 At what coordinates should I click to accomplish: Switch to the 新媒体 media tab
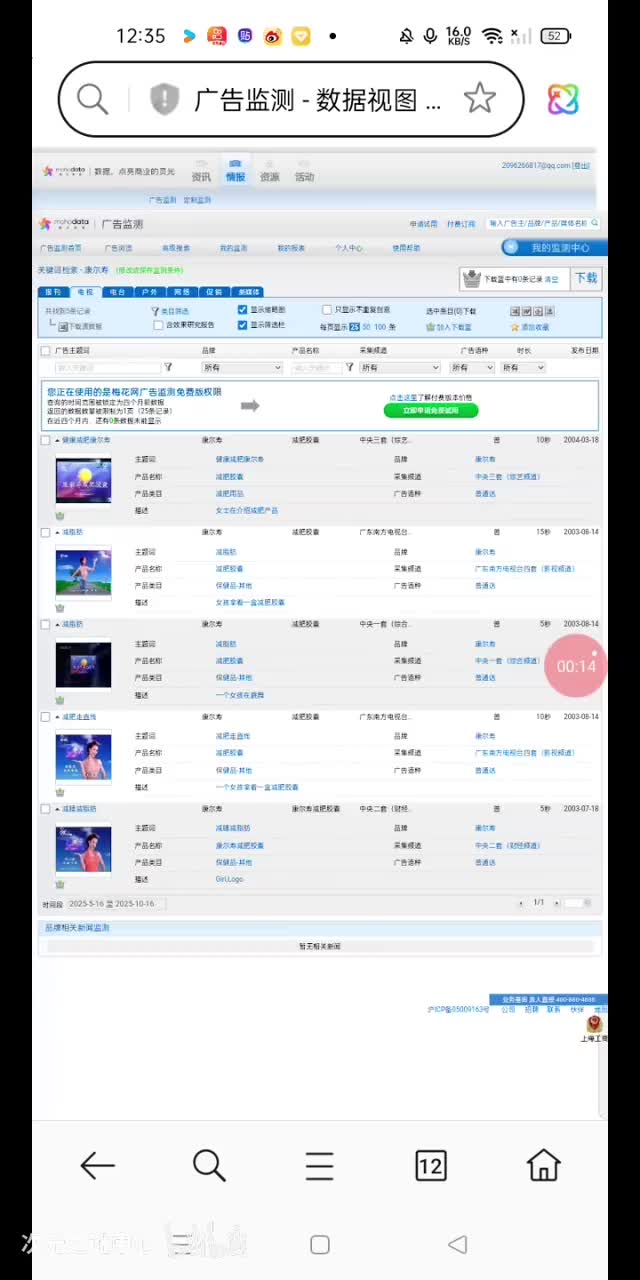[247, 292]
